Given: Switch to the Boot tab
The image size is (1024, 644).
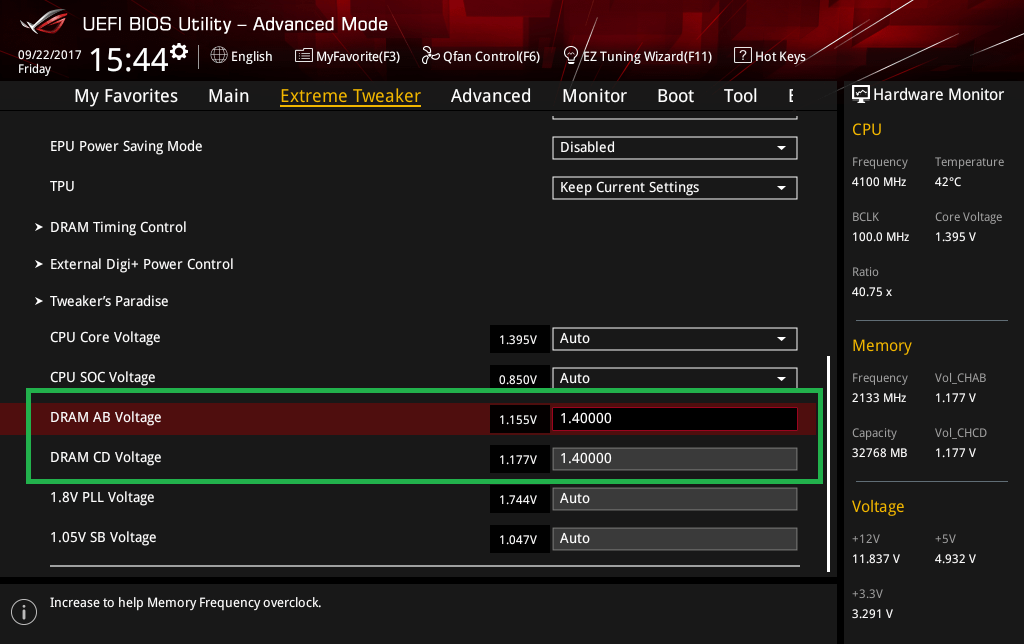Looking at the screenshot, I should tap(675, 96).
